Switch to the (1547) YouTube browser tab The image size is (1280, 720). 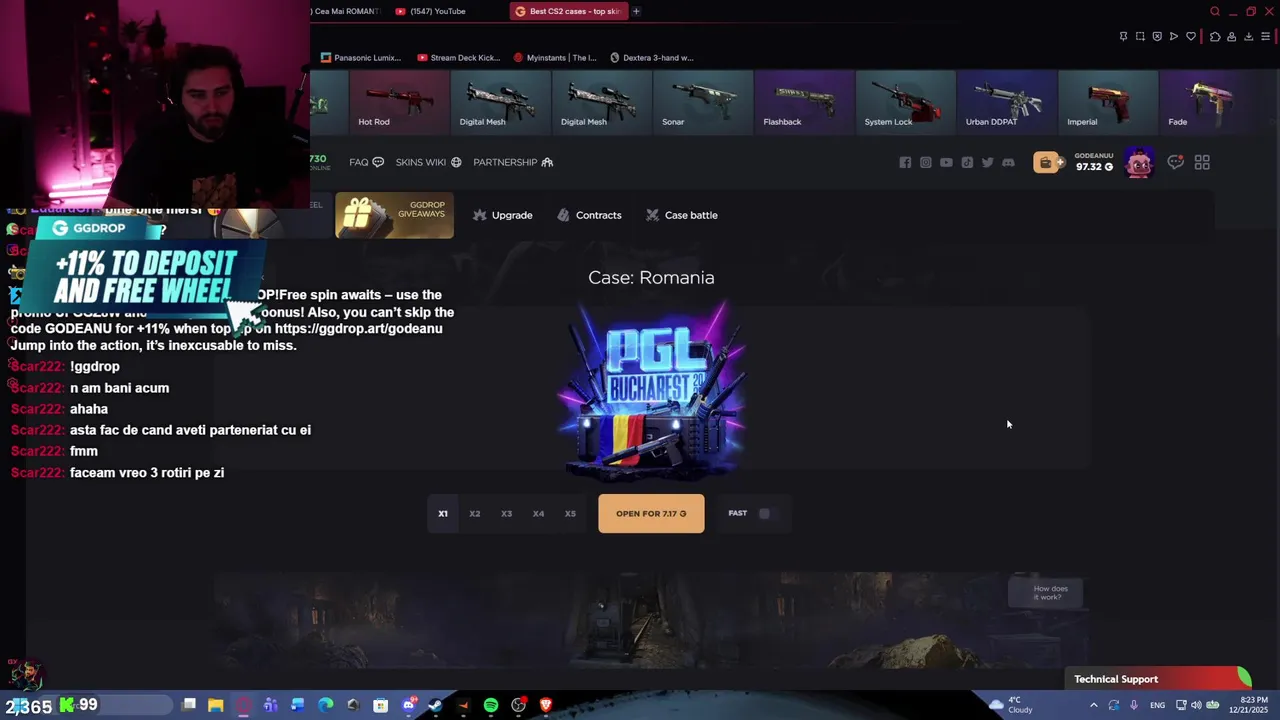click(x=446, y=11)
